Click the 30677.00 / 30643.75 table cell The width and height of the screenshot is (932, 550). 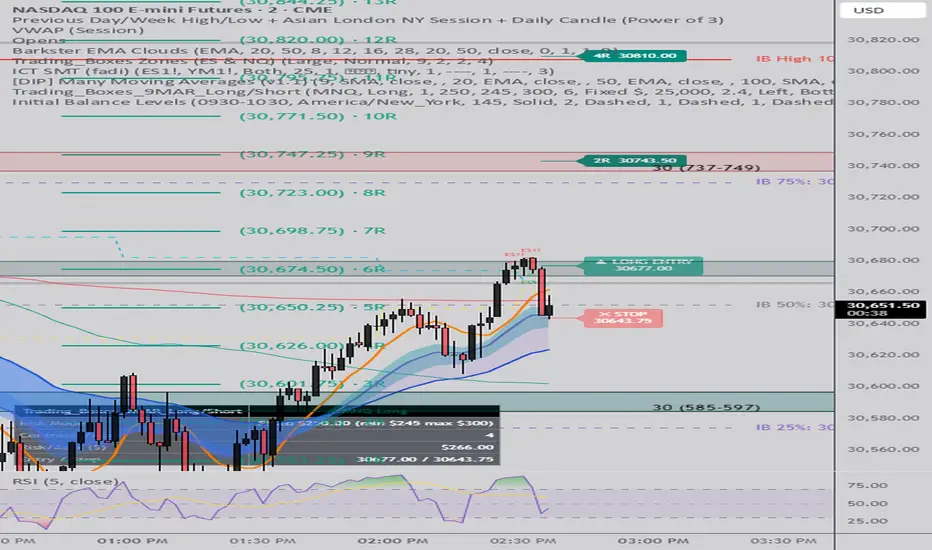point(425,459)
